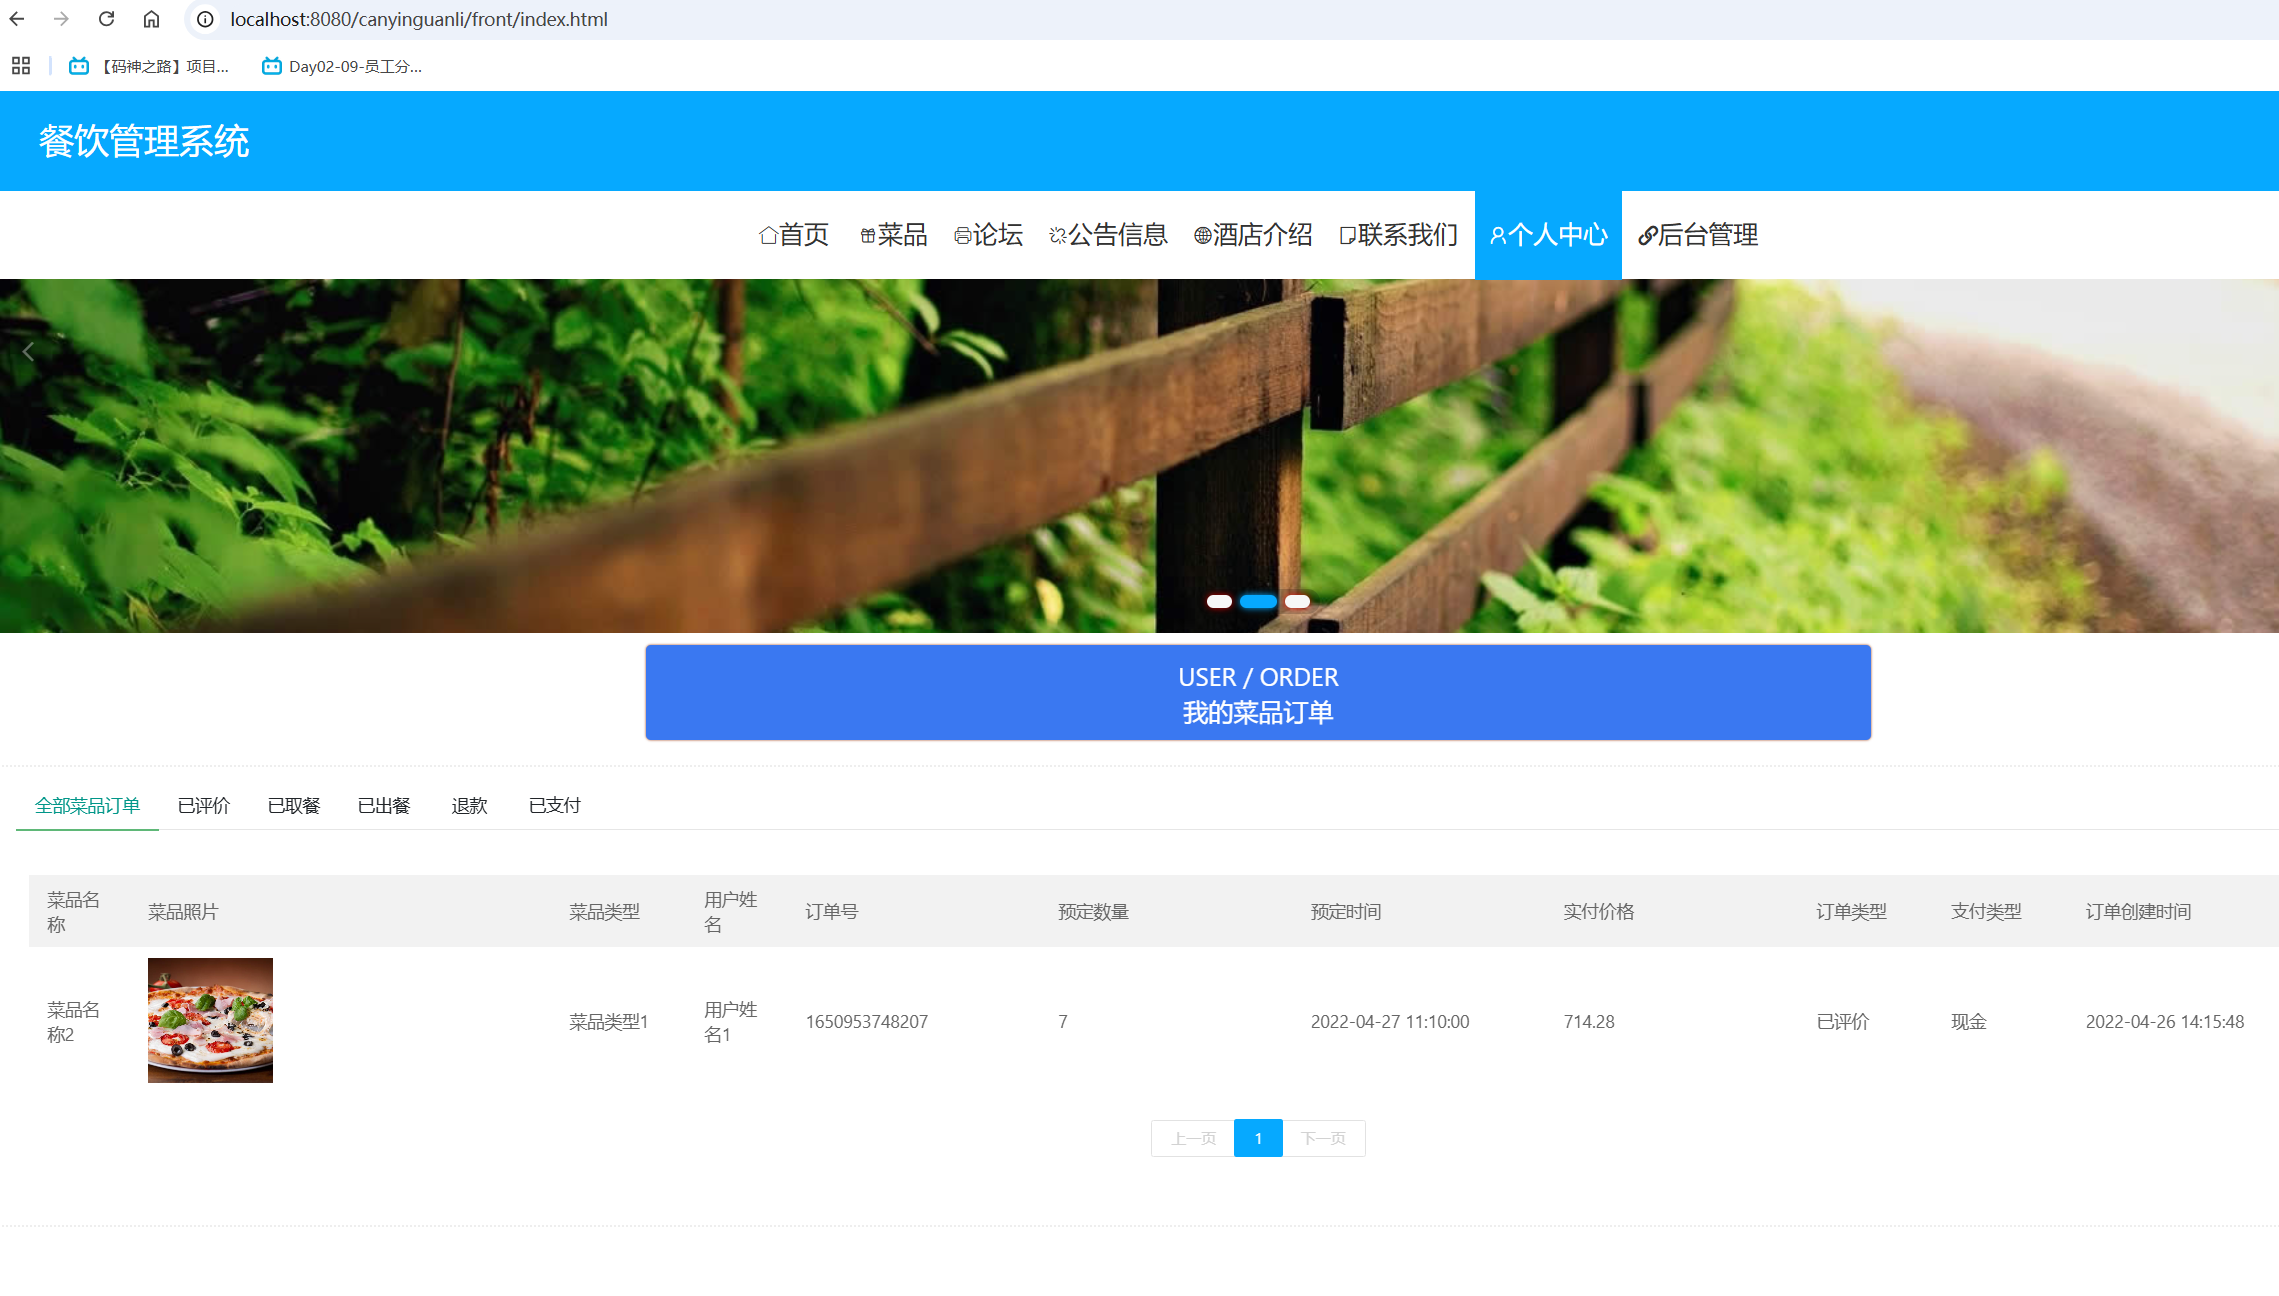Select the dish icon next to 菜品

(x=866, y=234)
